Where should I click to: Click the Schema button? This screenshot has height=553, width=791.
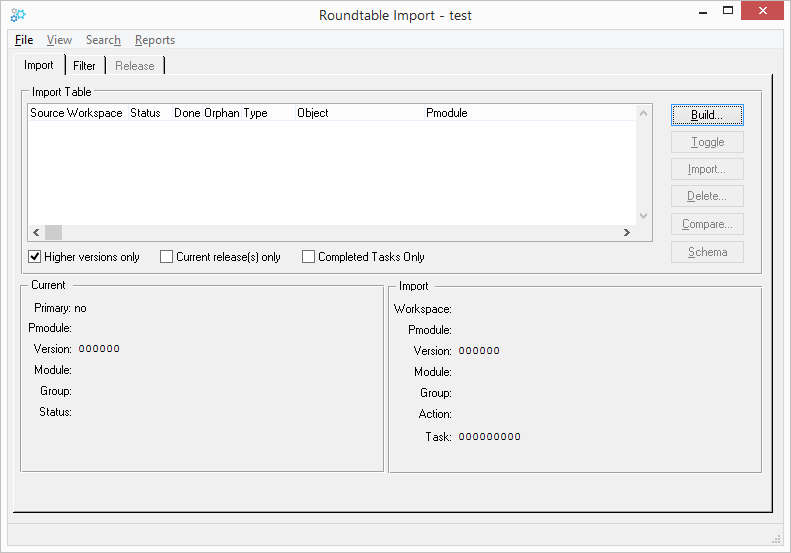(x=707, y=252)
